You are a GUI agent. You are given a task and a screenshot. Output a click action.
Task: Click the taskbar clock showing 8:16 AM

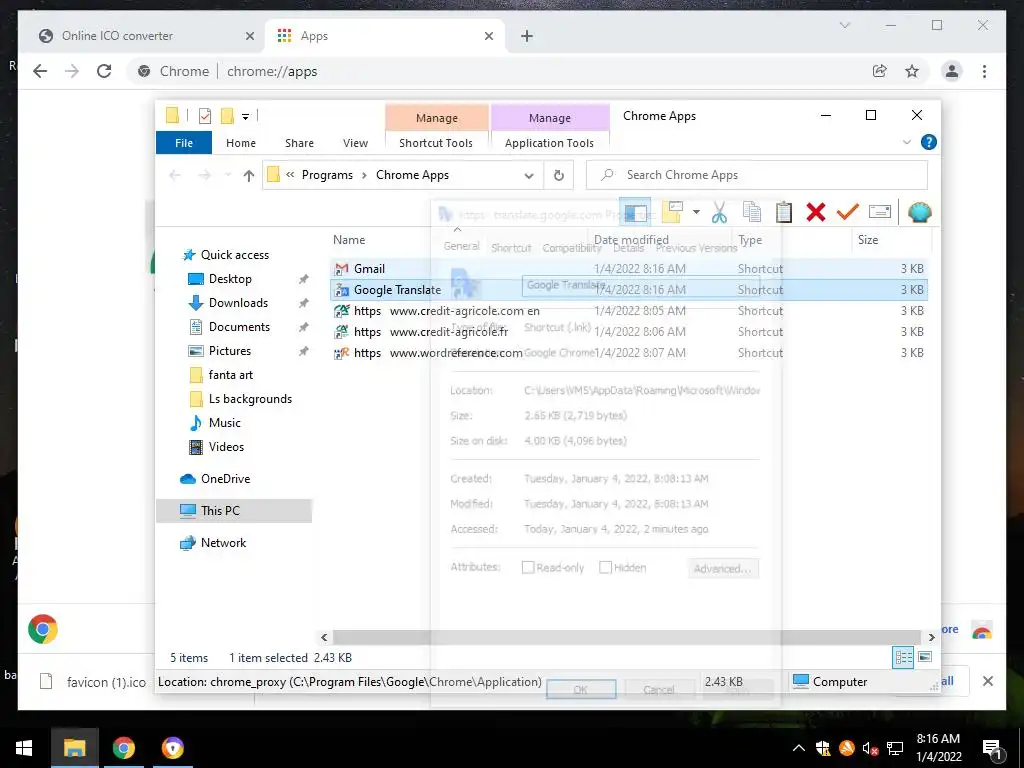pyautogui.click(x=938, y=748)
